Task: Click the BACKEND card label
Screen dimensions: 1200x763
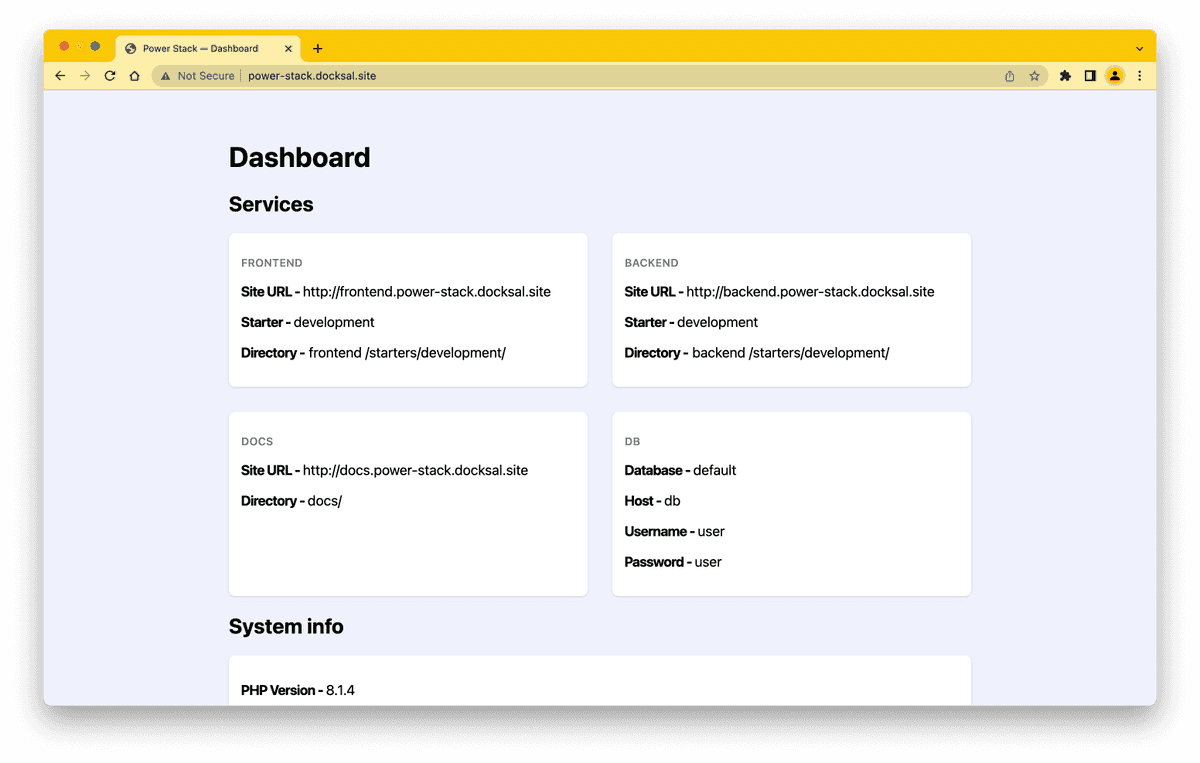Action: pos(652,263)
